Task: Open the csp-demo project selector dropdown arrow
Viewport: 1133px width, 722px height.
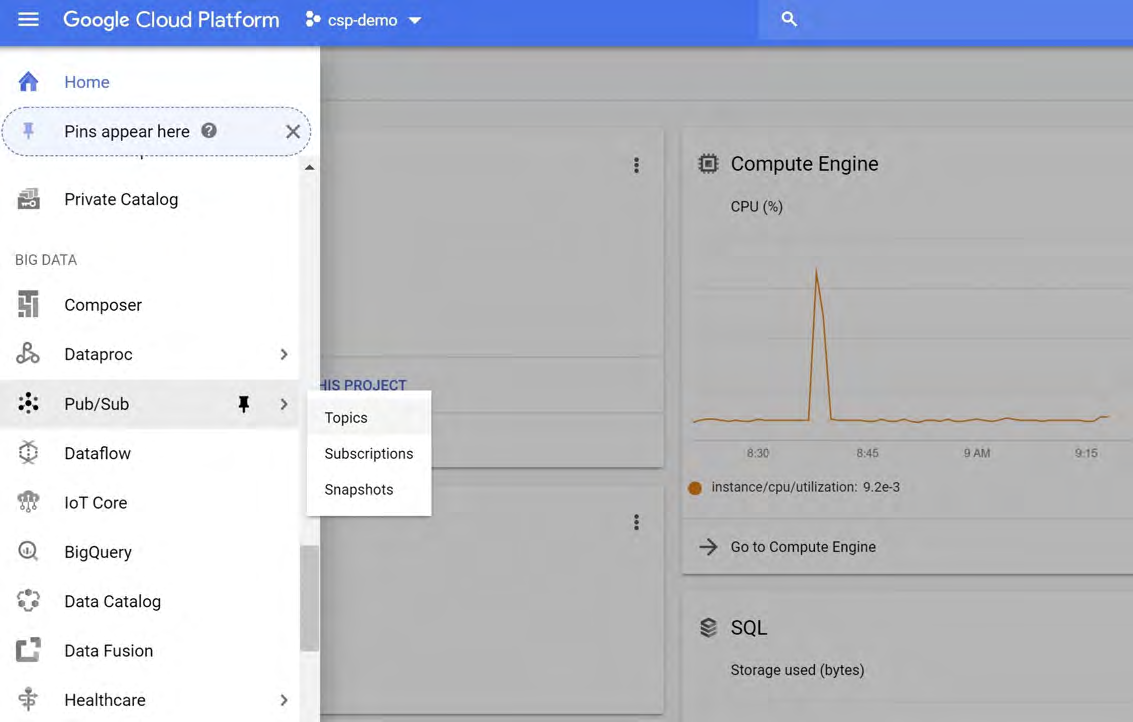Action: pos(415,20)
